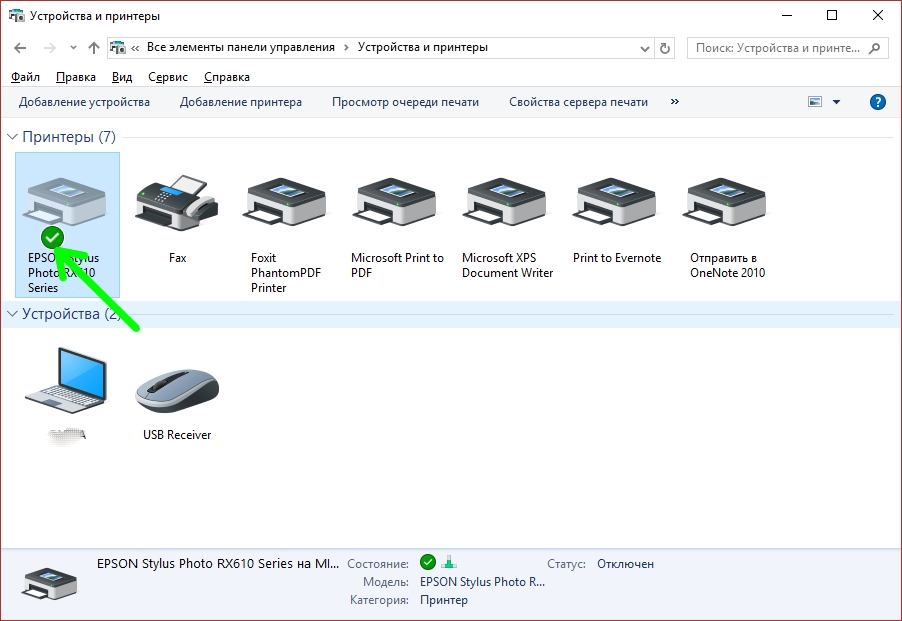The height and width of the screenshot is (621, 902).
Task: Click the printer thumbnail in details pane
Action: point(49,584)
